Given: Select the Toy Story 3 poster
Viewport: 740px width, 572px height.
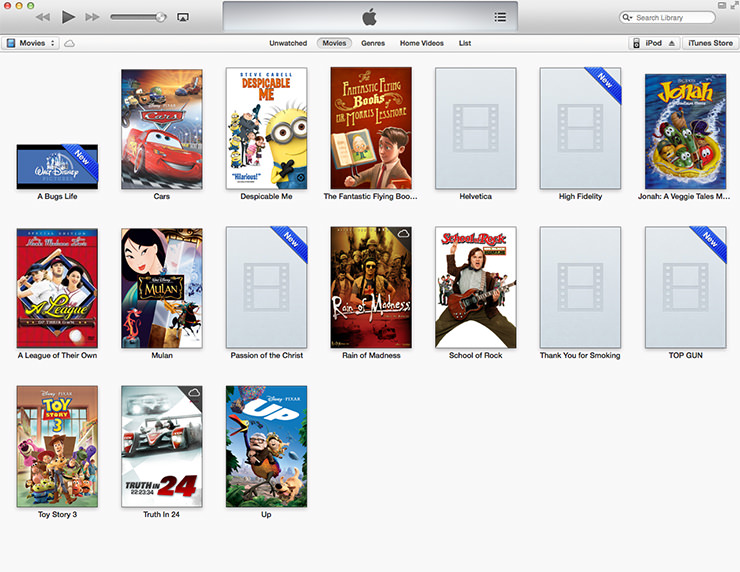Looking at the screenshot, I should (57, 446).
